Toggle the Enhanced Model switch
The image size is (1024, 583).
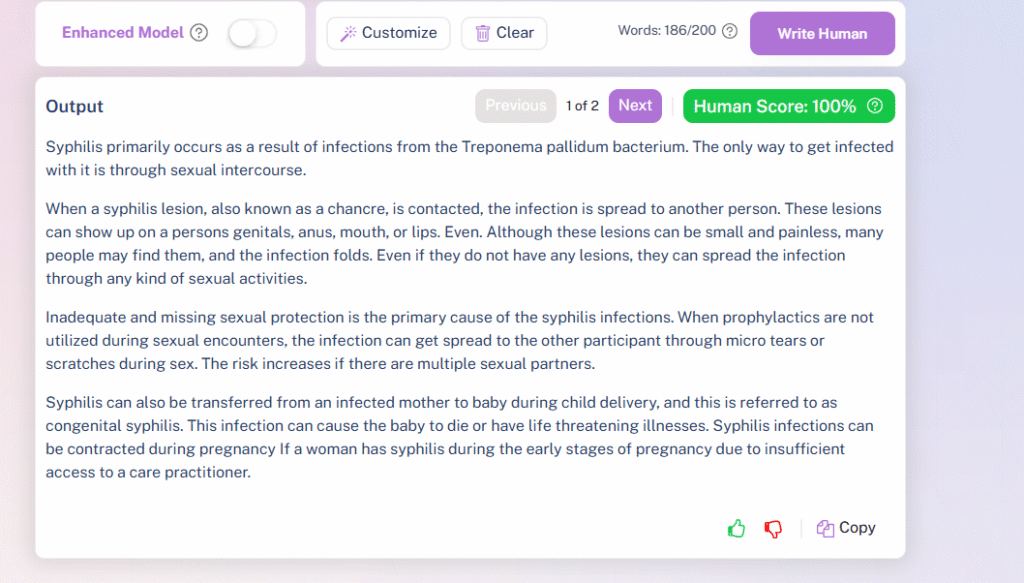(x=251, y=33)
